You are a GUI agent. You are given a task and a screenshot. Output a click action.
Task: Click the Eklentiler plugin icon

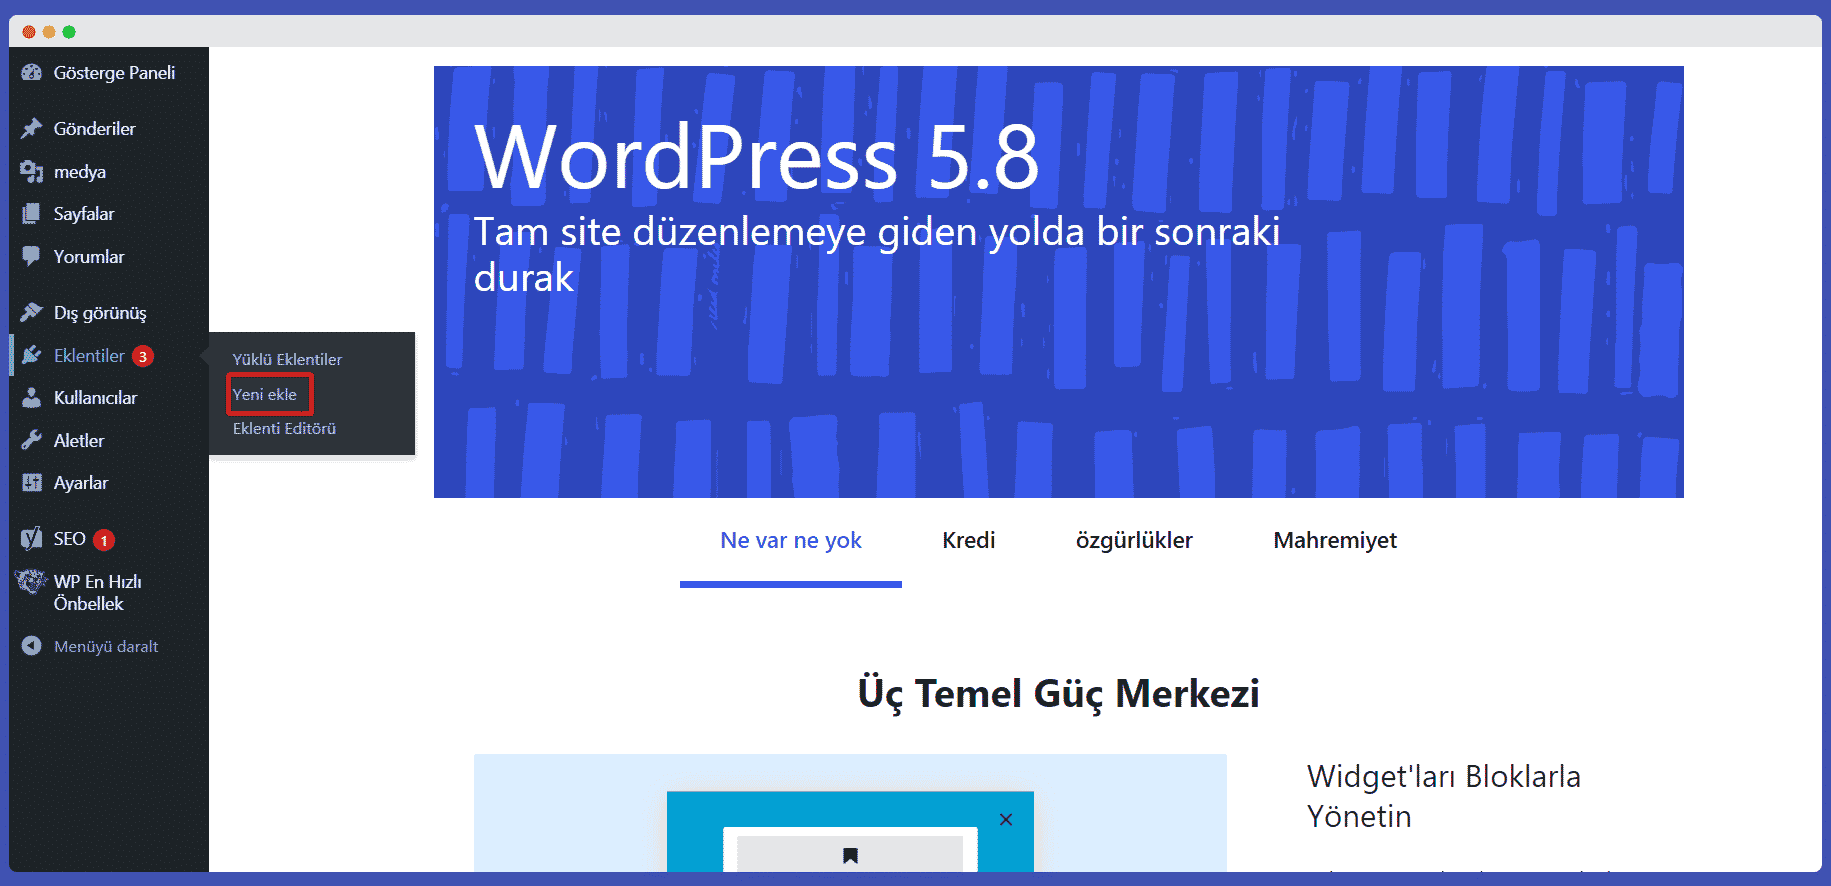(x=32, y=356)
